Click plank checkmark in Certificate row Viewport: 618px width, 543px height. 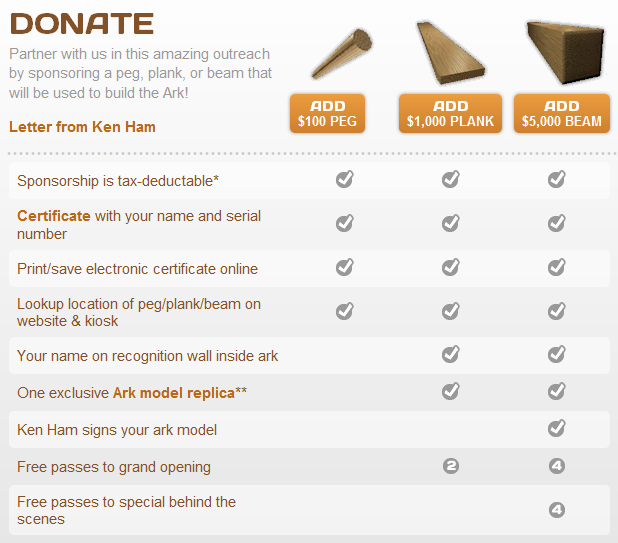pyautogui.click(x=451, y=223)
